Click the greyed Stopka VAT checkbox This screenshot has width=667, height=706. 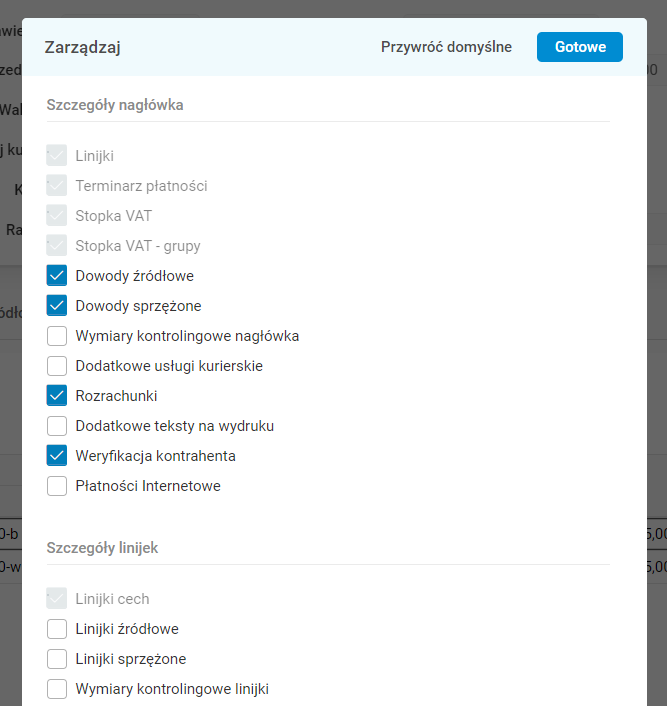pos(57,216)
